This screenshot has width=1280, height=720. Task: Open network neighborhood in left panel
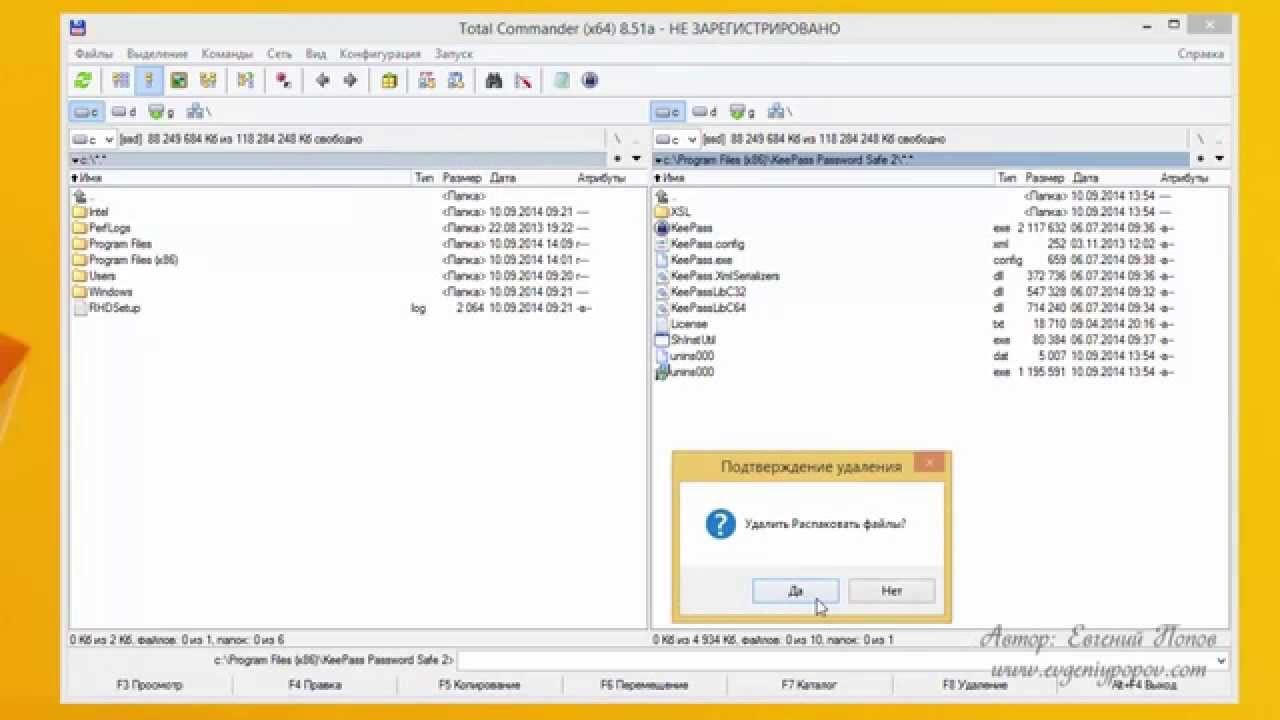tap(198, 112)
